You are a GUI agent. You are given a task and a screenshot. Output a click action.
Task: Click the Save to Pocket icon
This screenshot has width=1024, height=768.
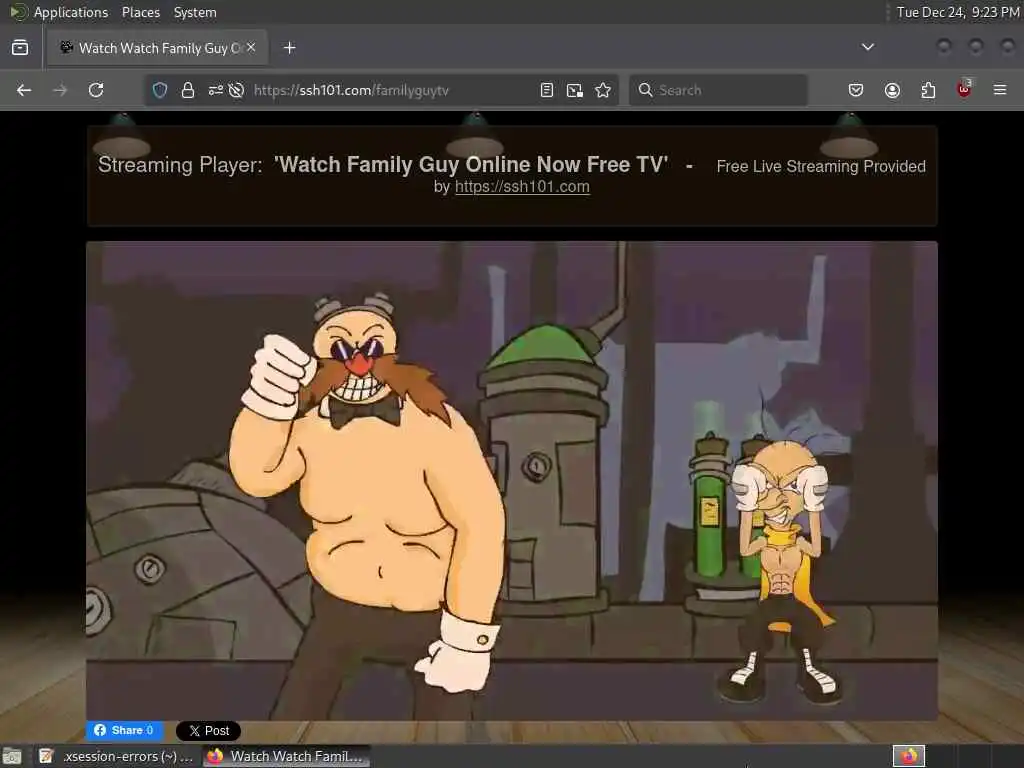point(856,90)
